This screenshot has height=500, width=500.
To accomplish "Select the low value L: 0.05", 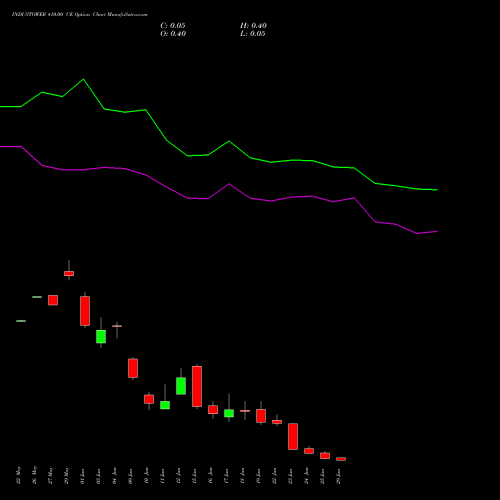I will (253, 34).
